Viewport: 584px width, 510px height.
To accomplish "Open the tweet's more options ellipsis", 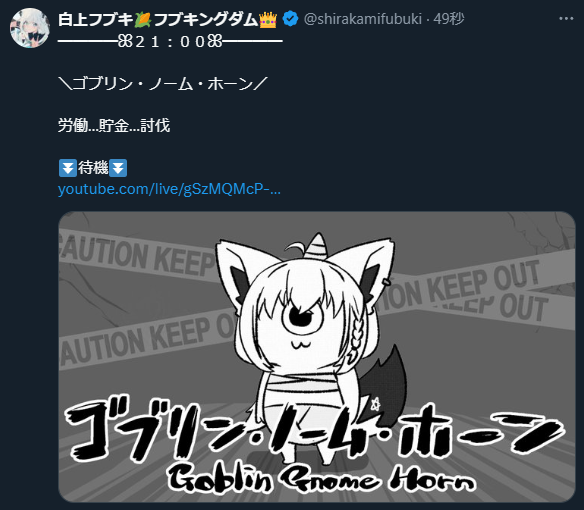I will point(566,19).
